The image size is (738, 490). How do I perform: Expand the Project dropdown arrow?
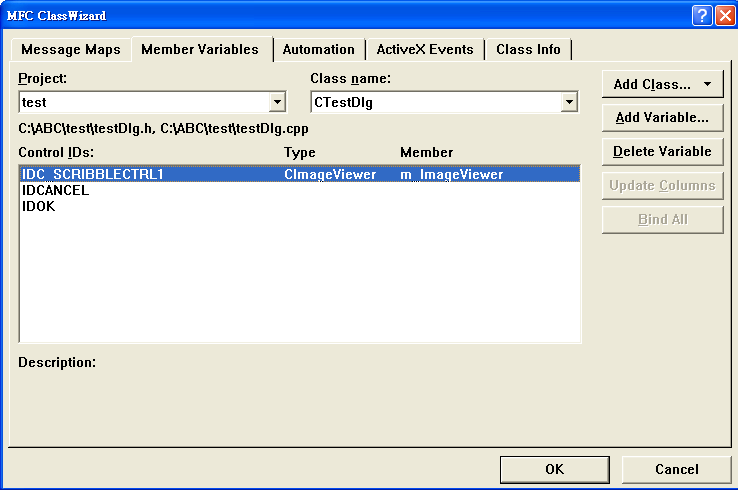tap(277, 102)
